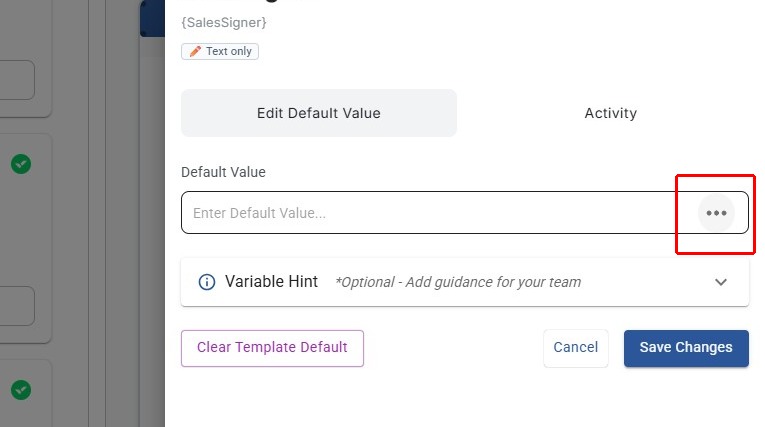Image resolution: width=765 pixels, height=427 pixels.
Task: Open the three-dots menu in Default Value field
Action: point(716,213)
